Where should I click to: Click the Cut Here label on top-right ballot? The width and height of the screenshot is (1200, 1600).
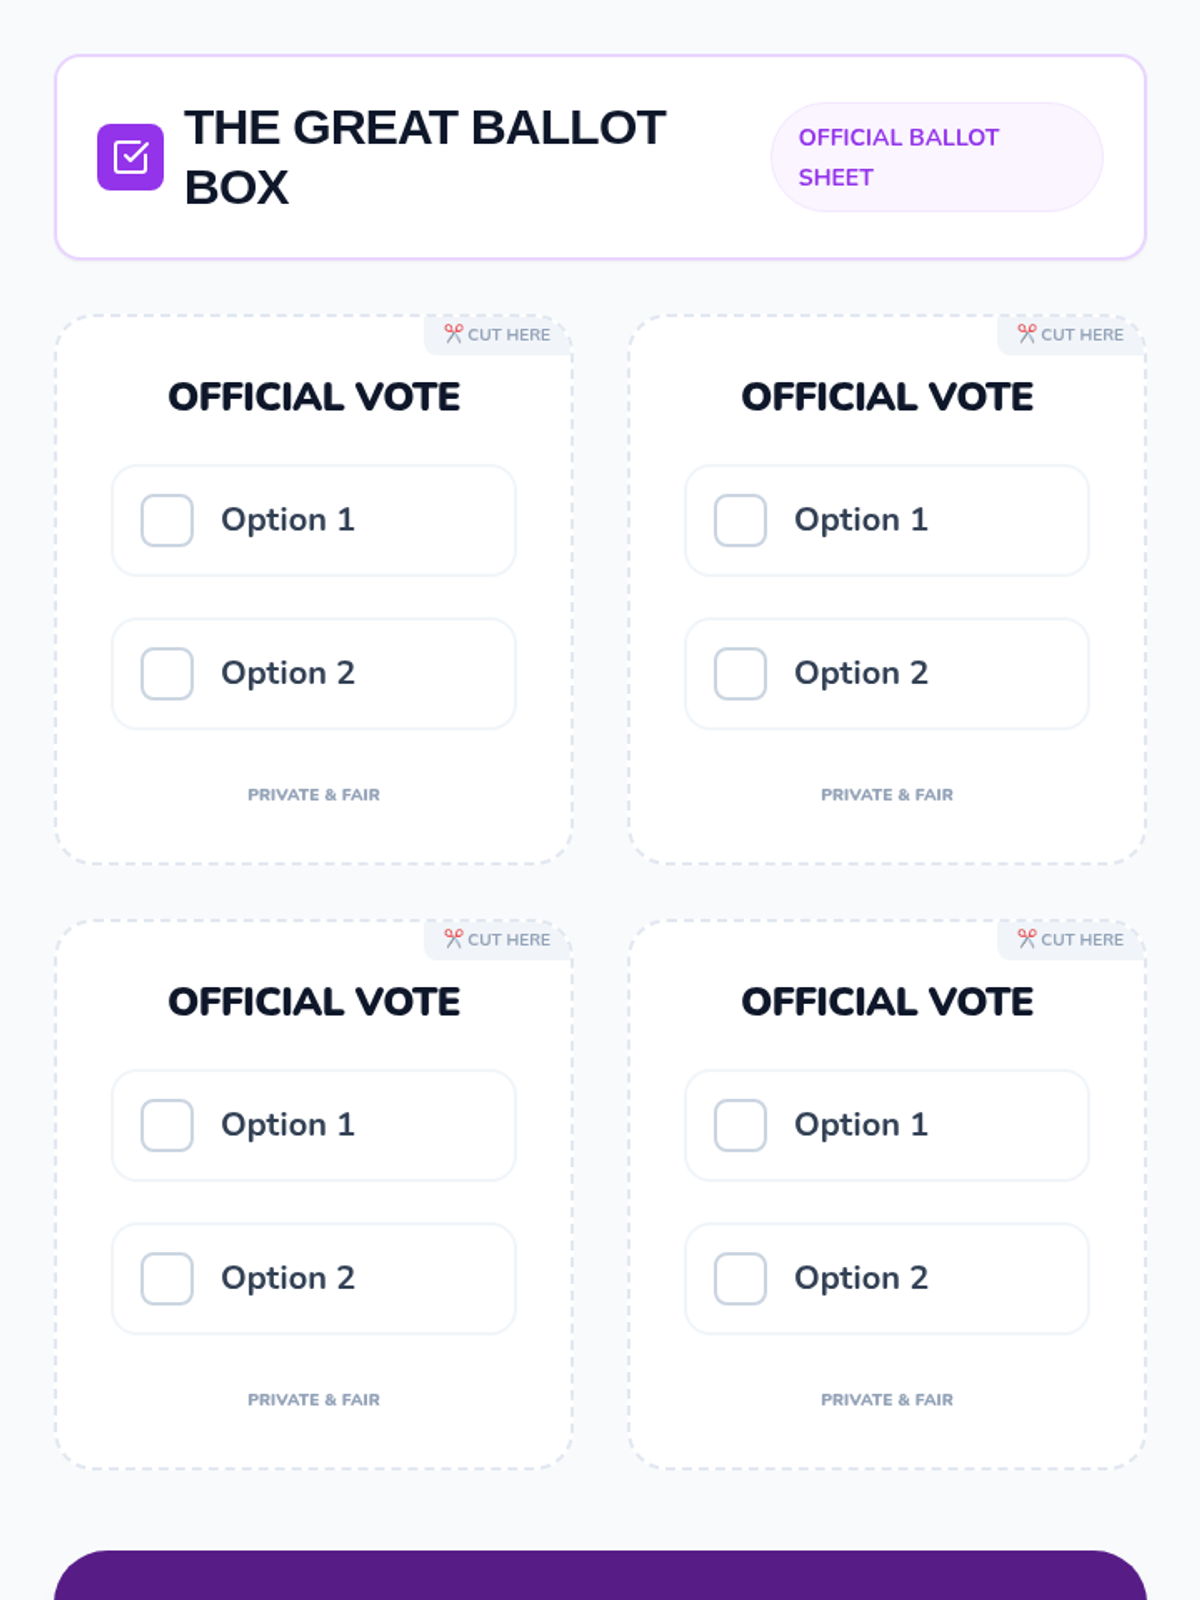1081,335
